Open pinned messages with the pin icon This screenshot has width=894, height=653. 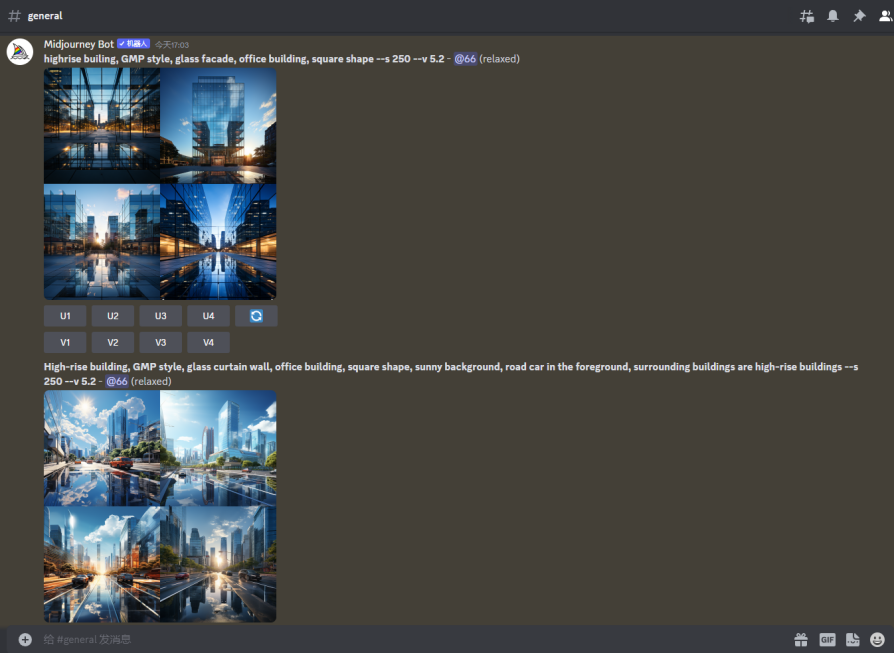click(x=859, y=16)
